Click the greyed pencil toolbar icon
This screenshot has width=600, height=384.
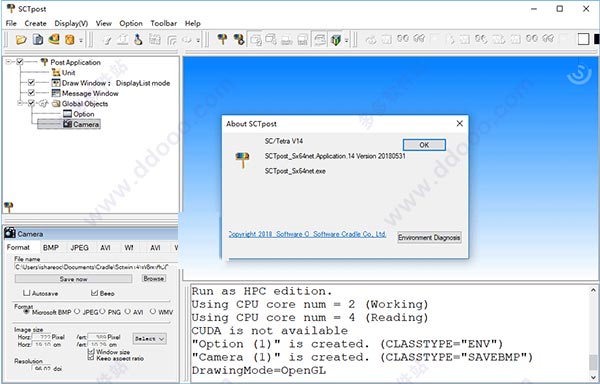(x=107, y=40)
